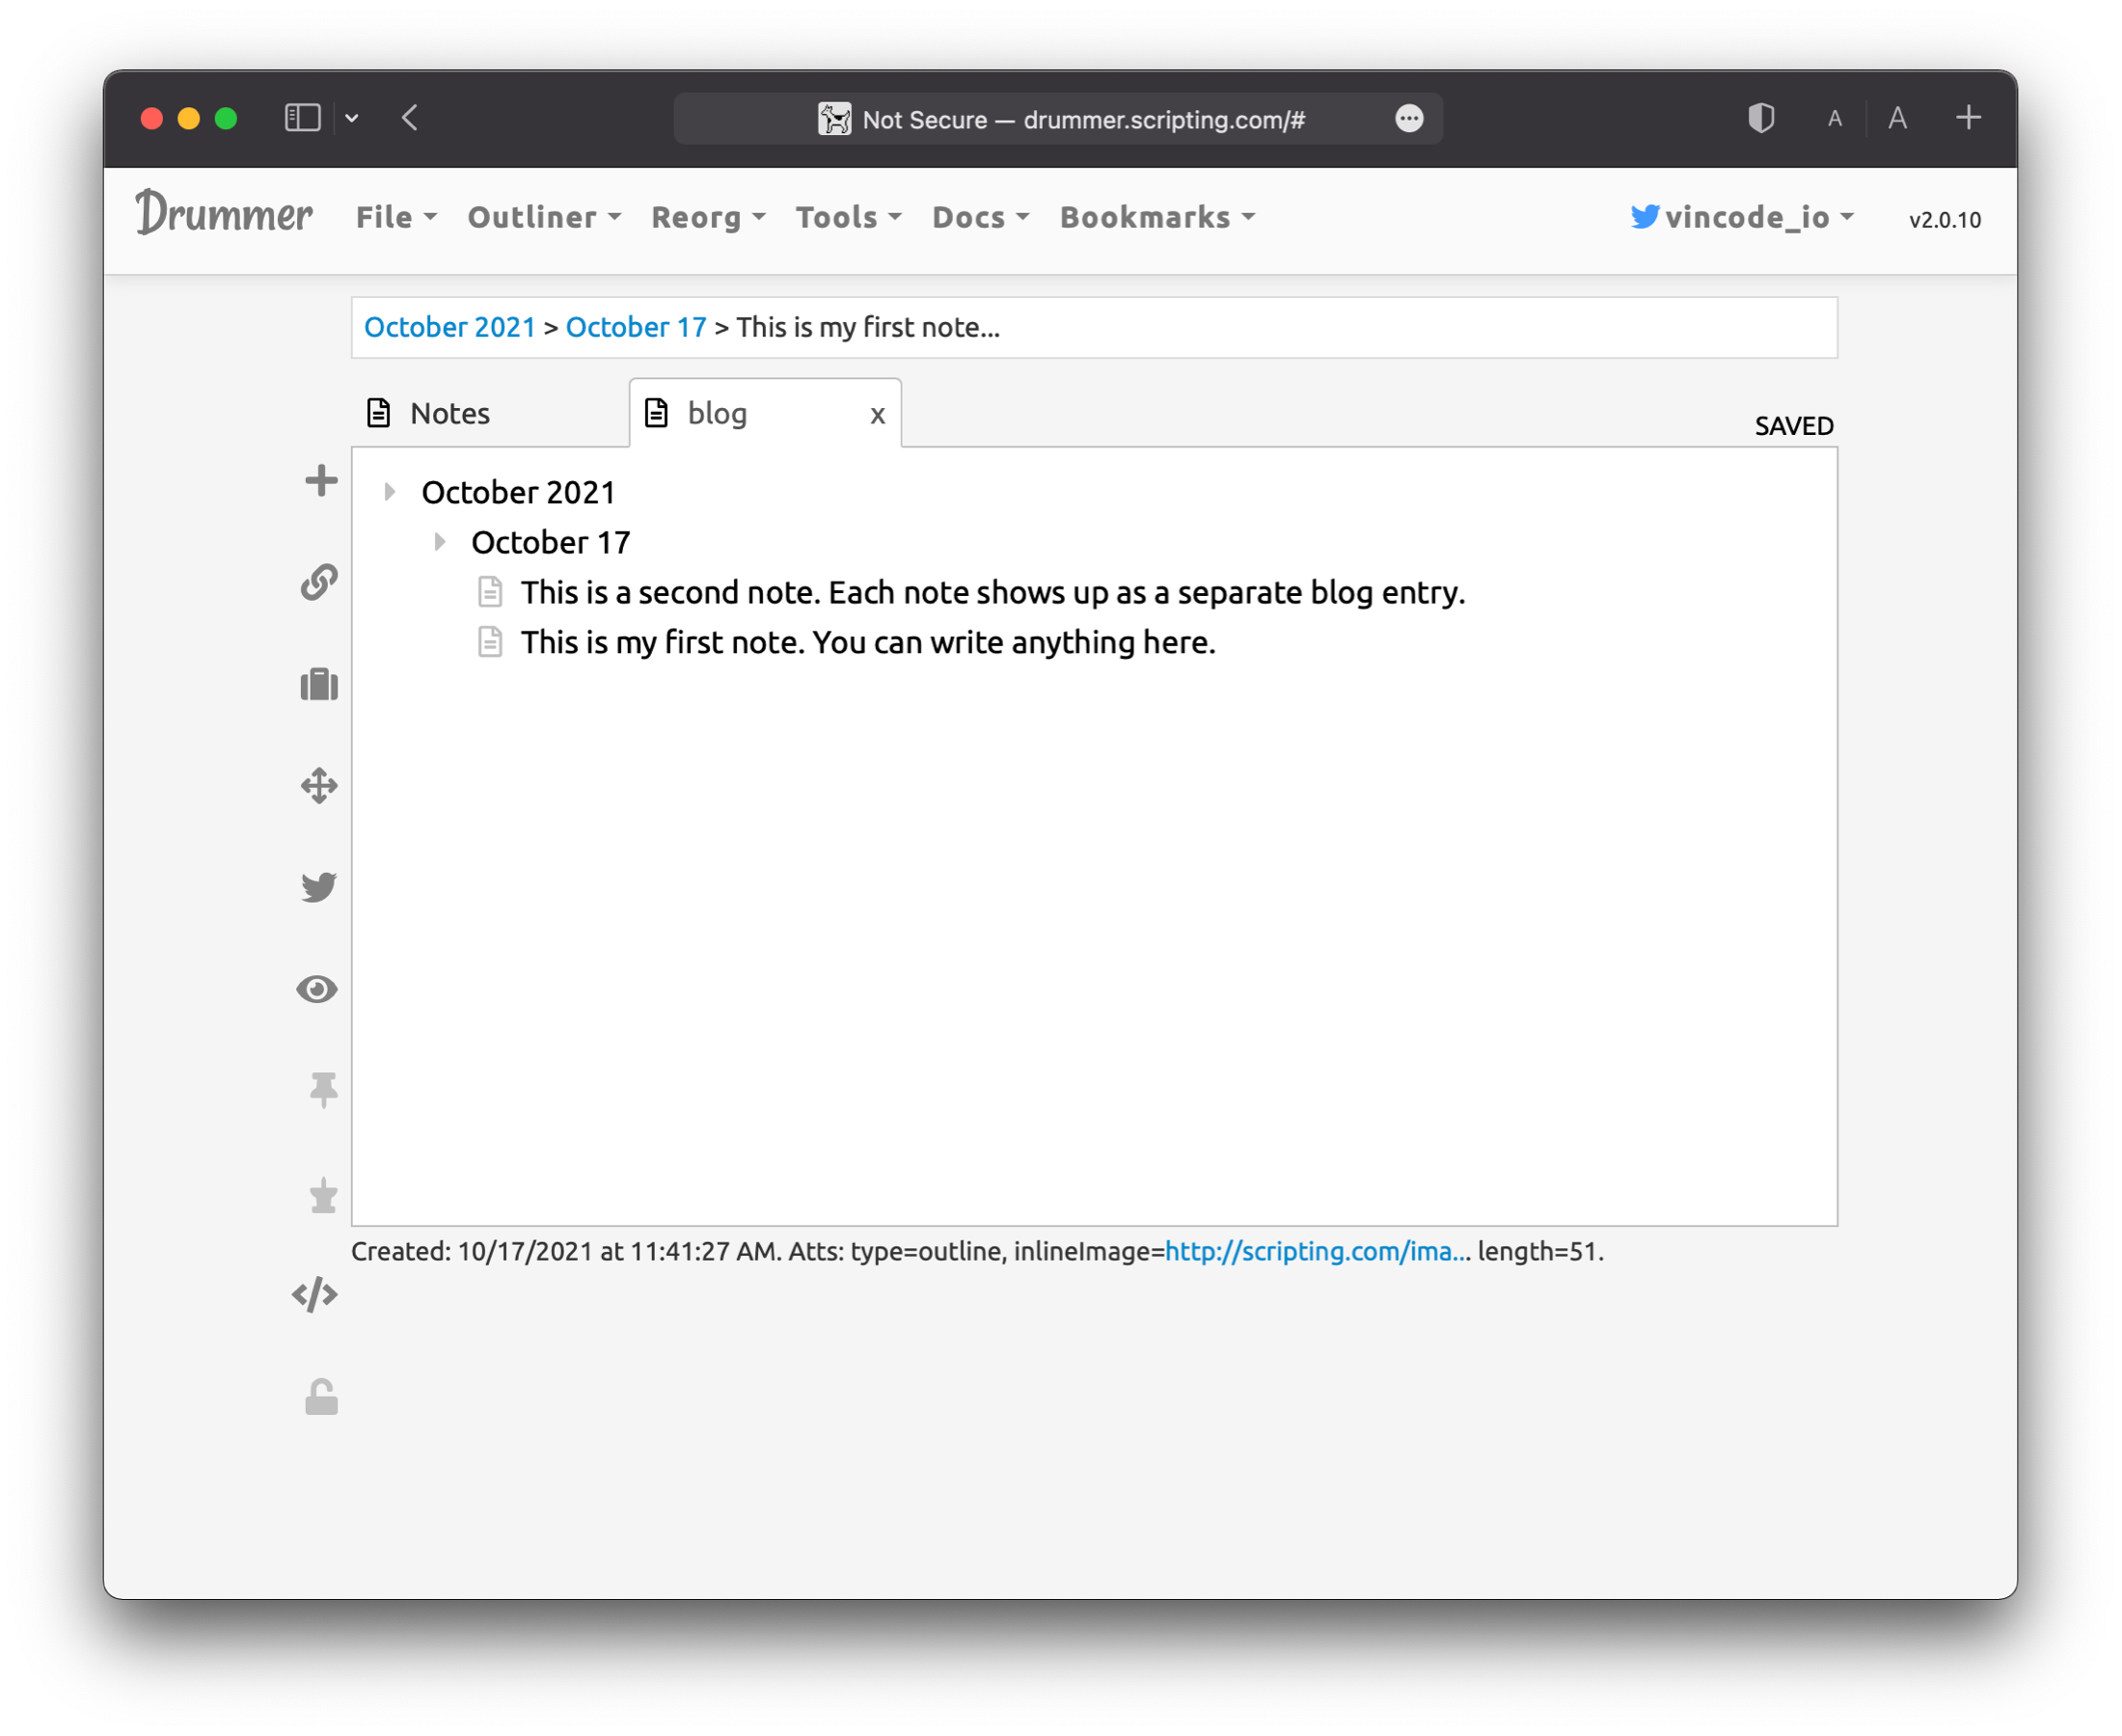
Task: Open the Tools menu
Action: (x=848, y=217)
